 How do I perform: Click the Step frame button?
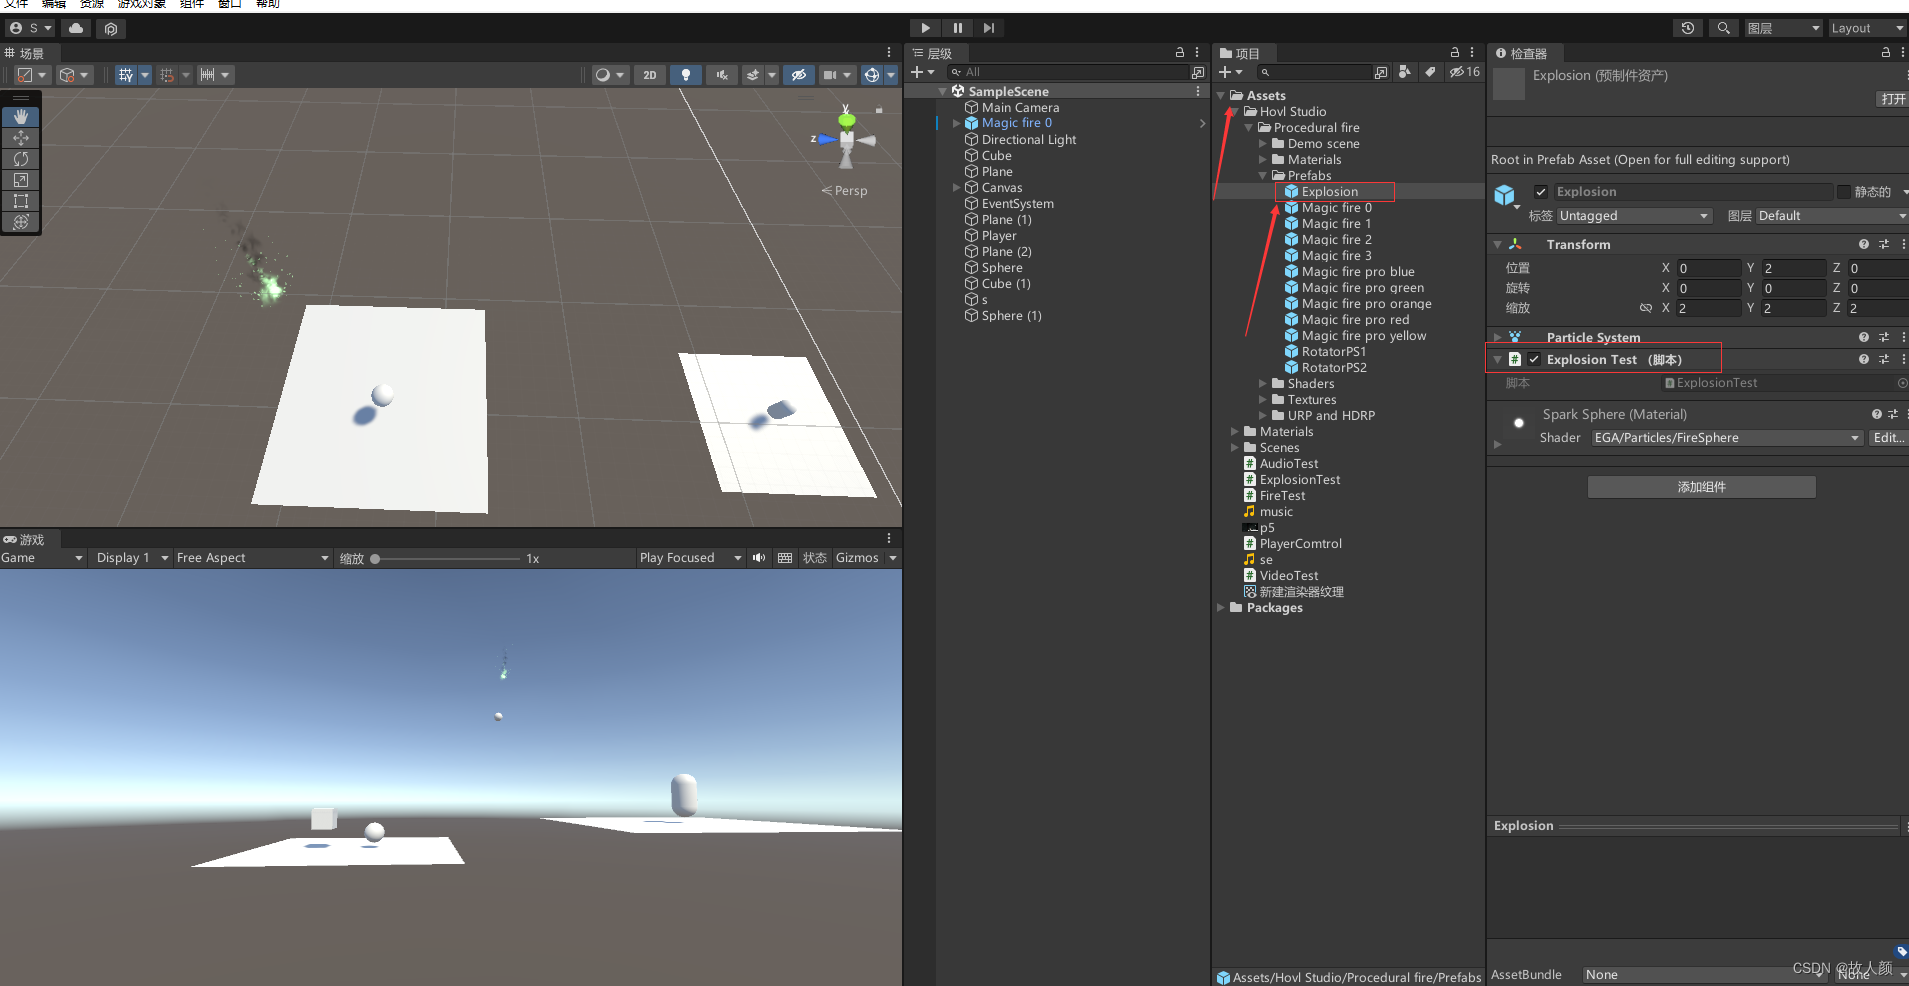(989, 28)
